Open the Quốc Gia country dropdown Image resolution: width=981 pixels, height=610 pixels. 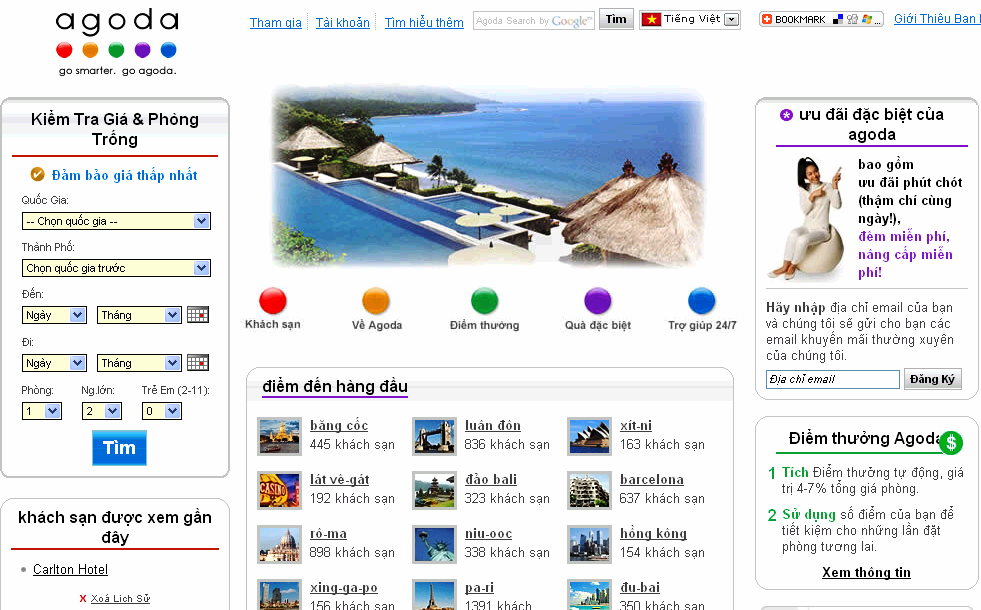coord(116,221)
